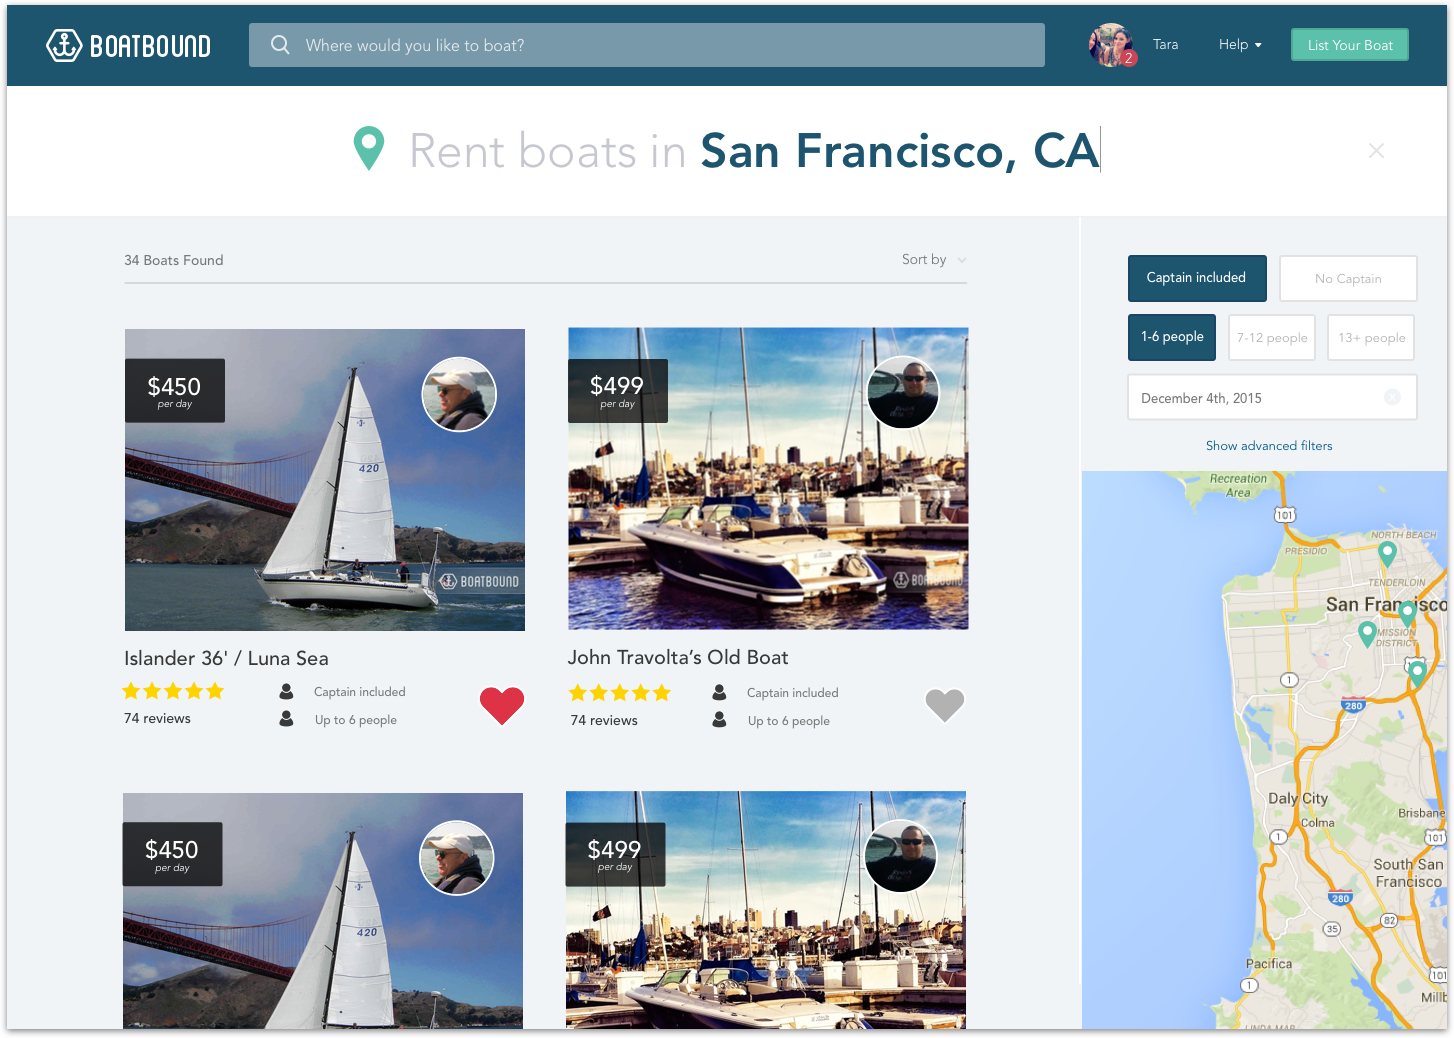The image size is (1454, 1038).
Task: Open the second-row $450 sailboat photo
Action: [x=323, y=911]
